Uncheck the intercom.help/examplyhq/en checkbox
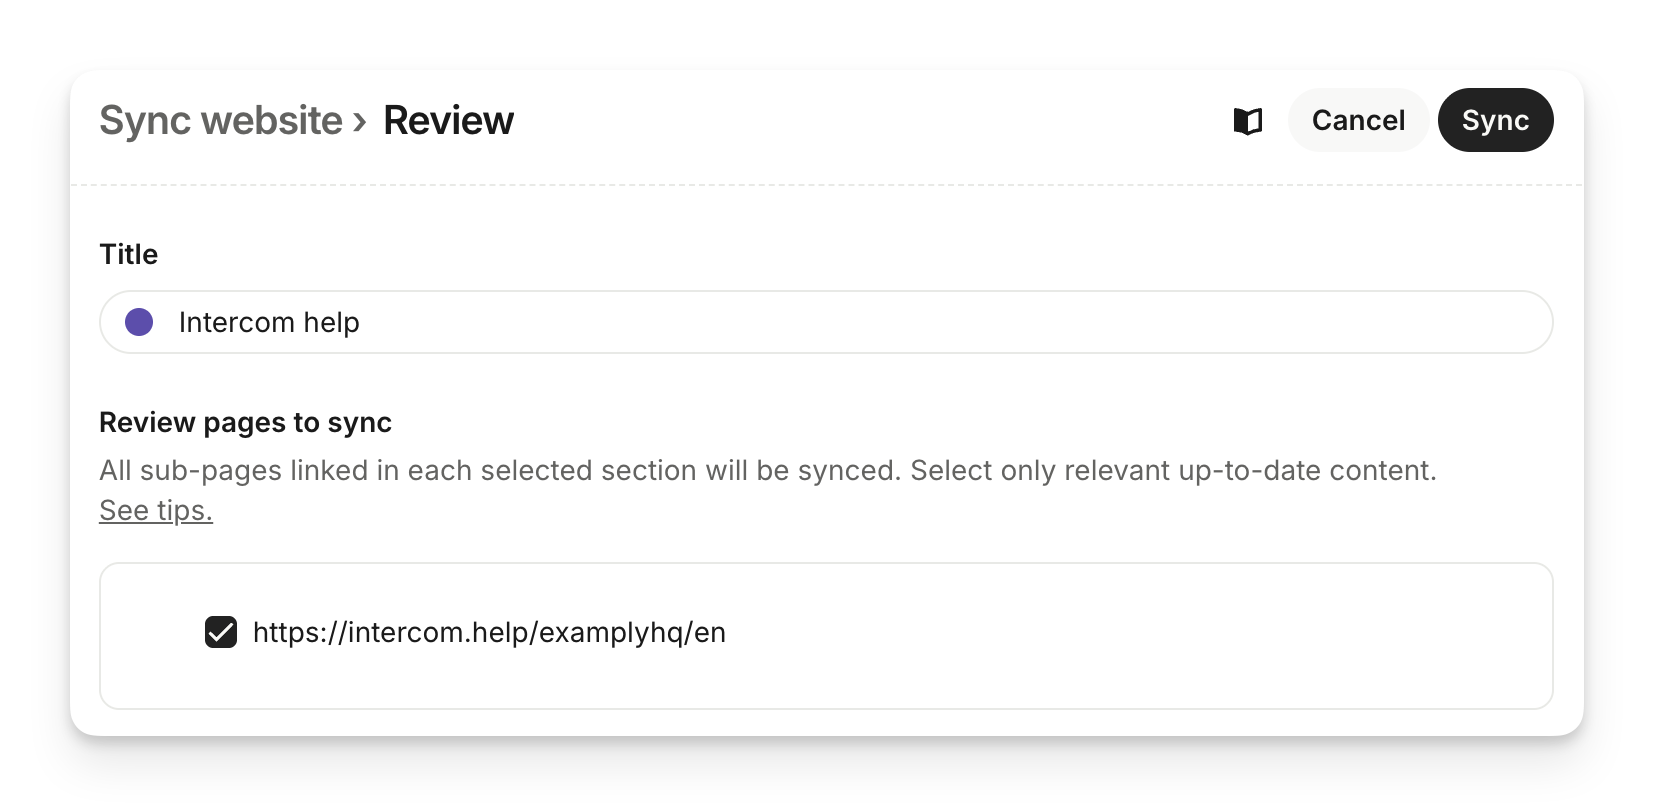The width and height of the screenshot is (1654, 806). click(x=221, y=632)
